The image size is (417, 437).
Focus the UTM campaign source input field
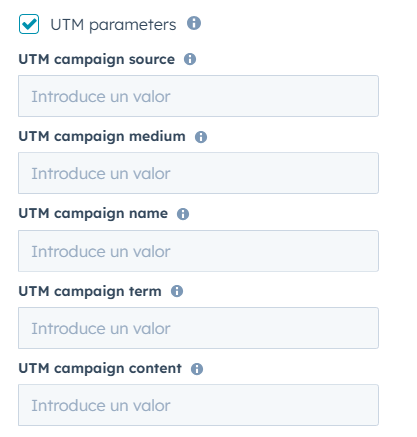(198, 96)
